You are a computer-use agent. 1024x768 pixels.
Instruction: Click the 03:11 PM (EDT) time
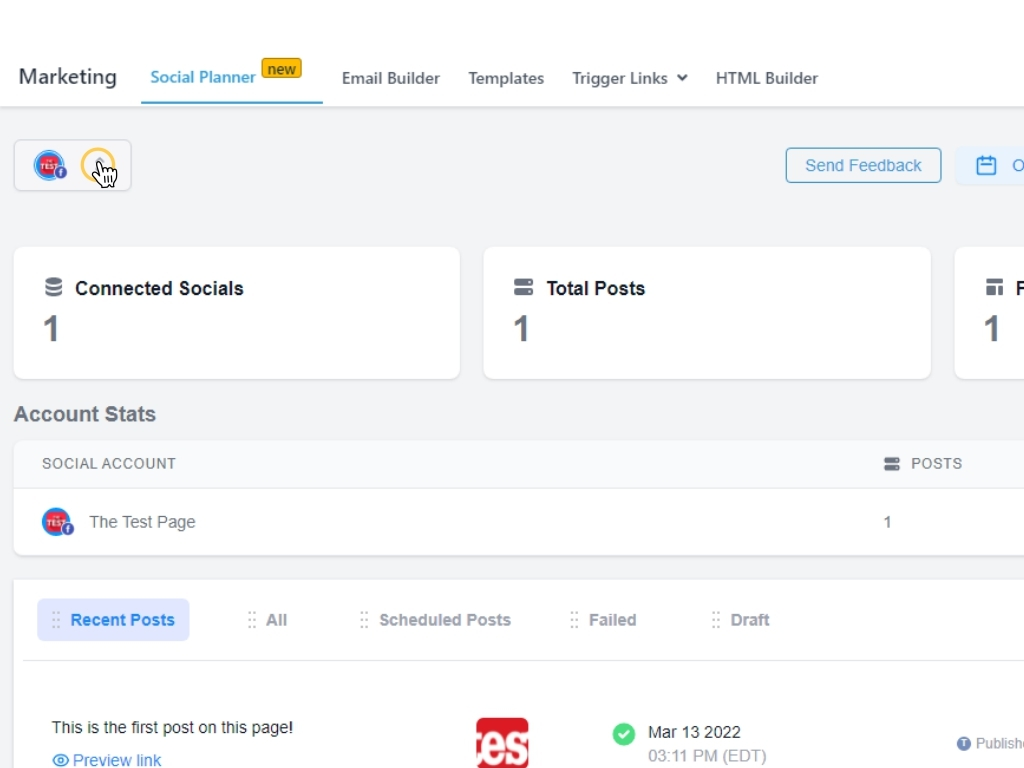pyautogui.click(x=707, y=756)
